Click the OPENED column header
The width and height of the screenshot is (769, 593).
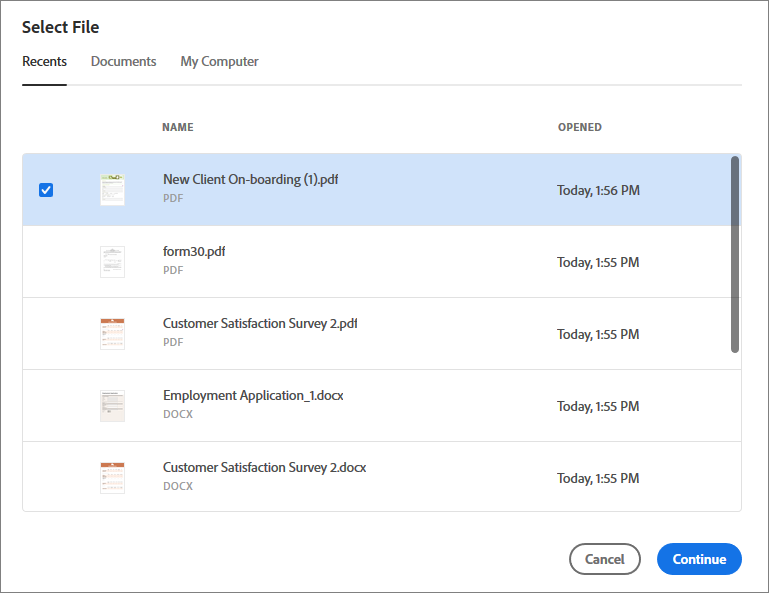coord(580,128)
